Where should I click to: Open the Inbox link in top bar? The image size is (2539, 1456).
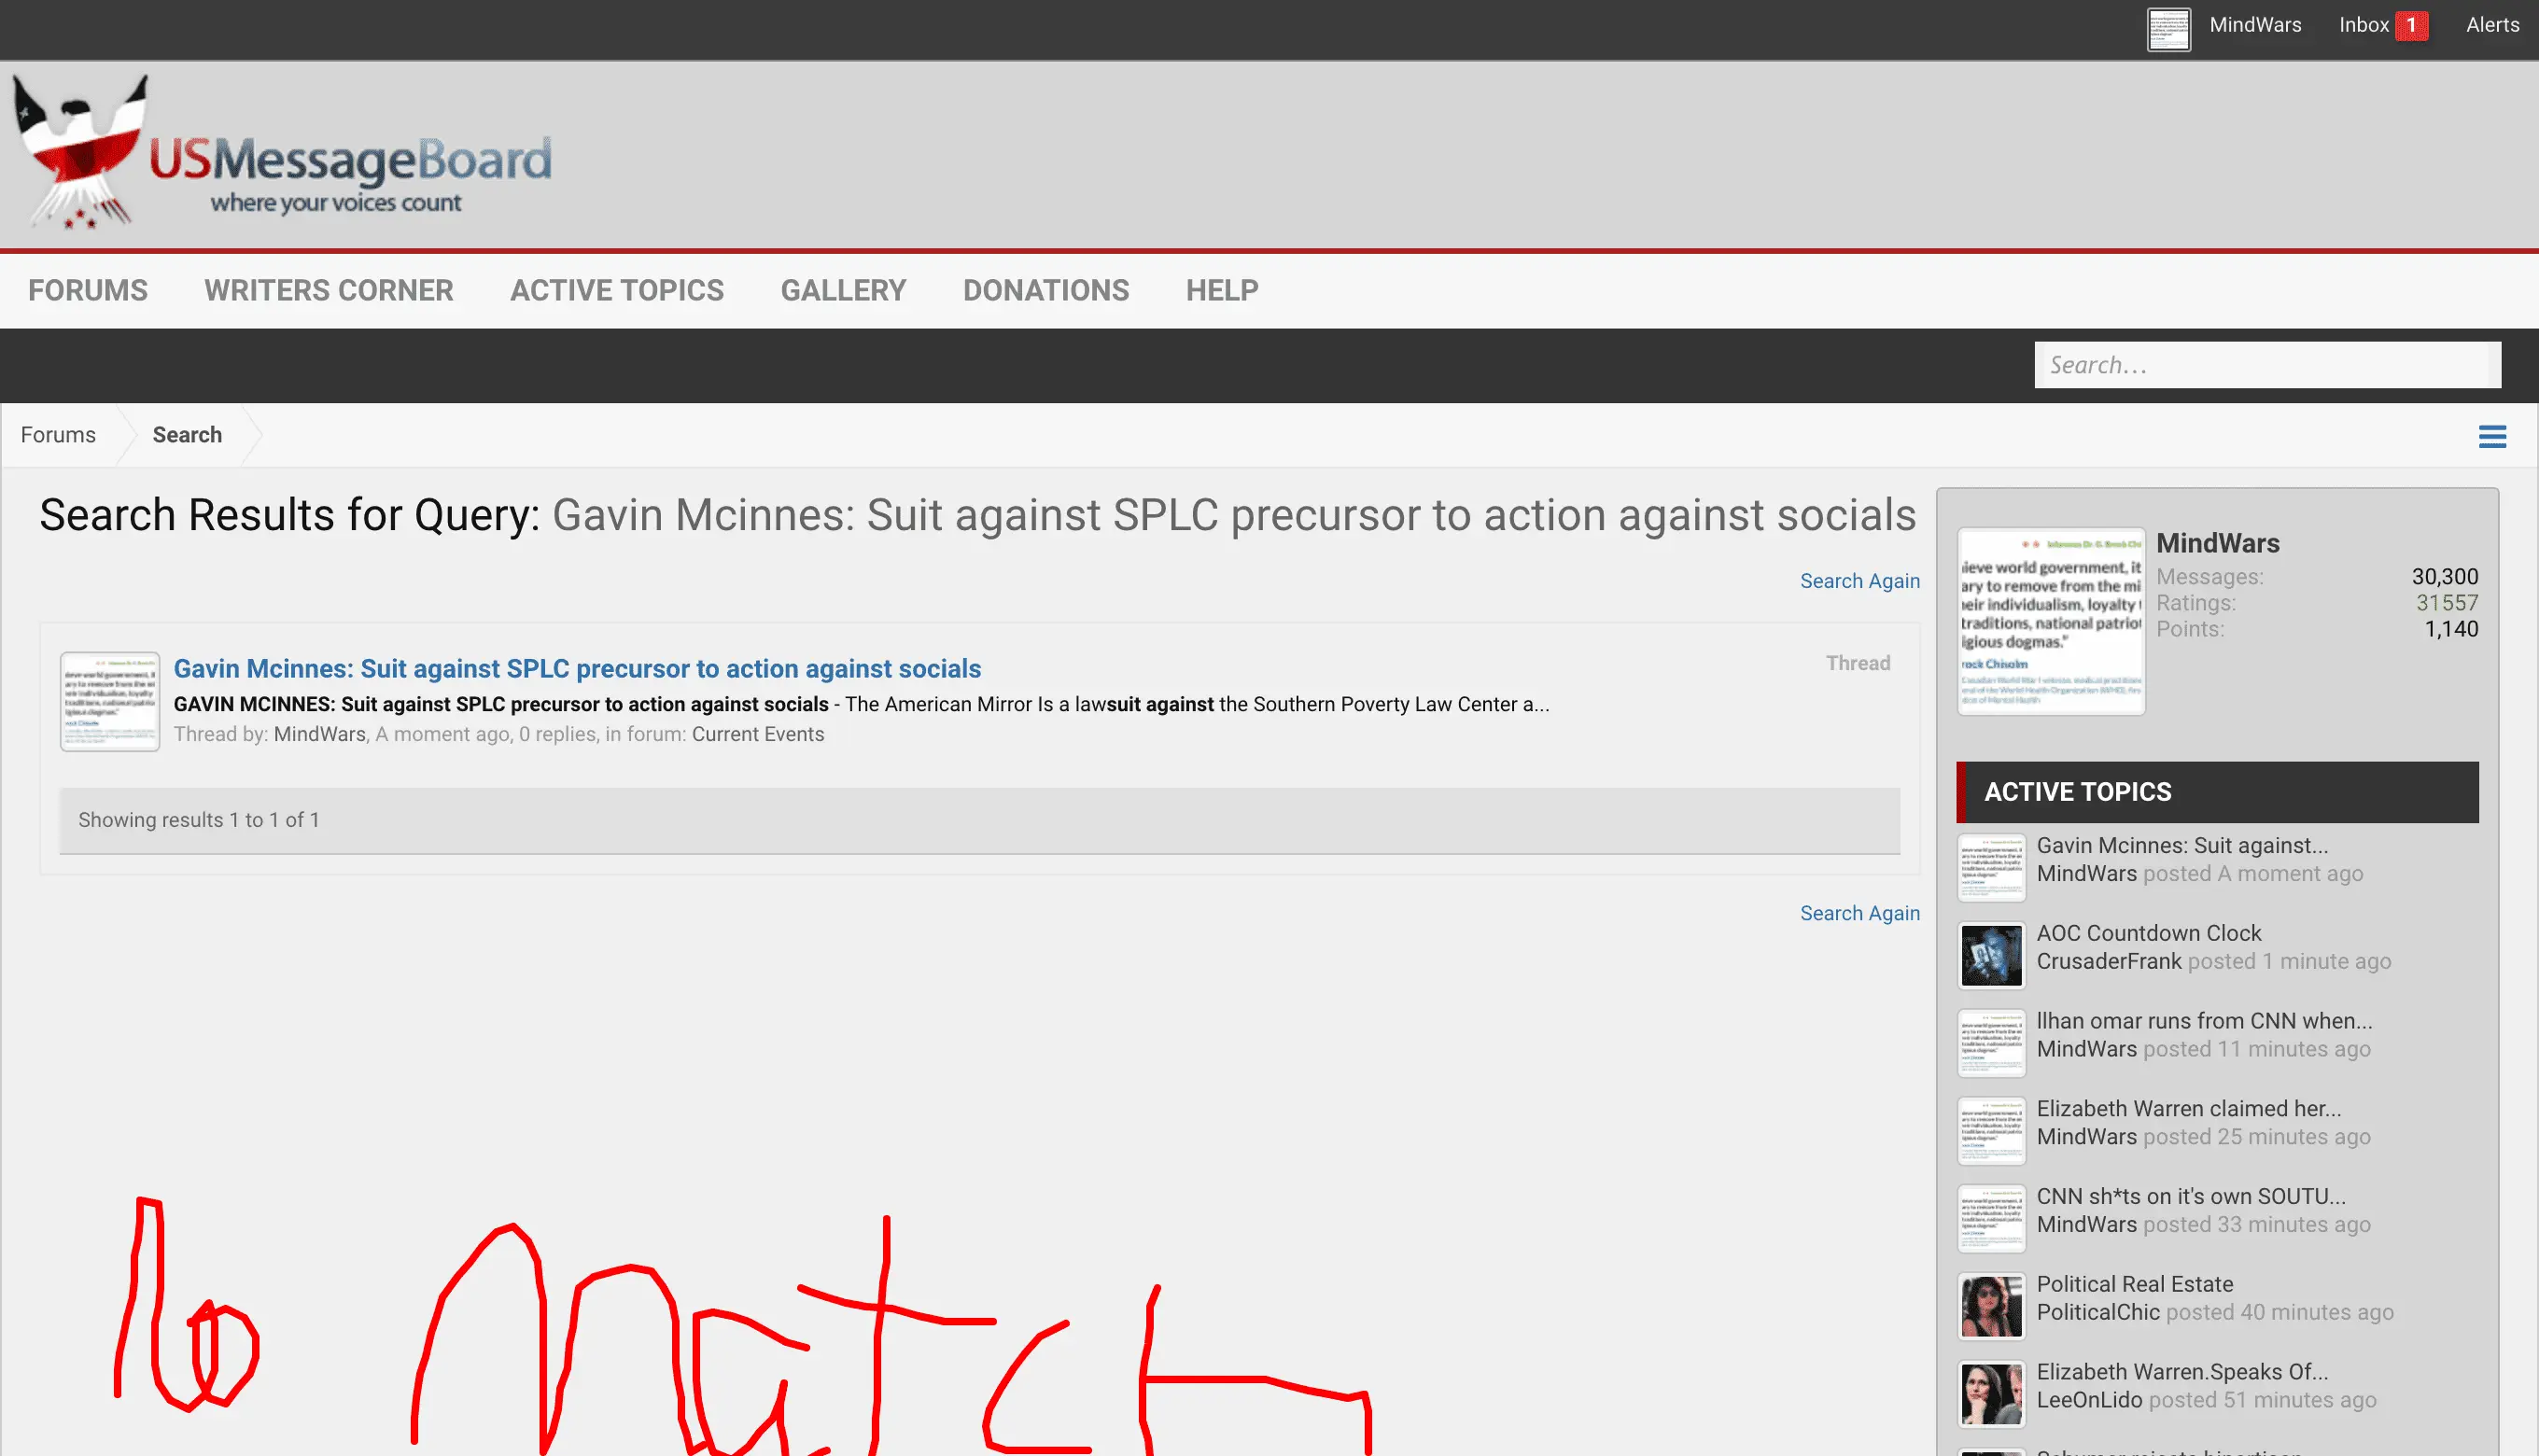[2363, 25]
